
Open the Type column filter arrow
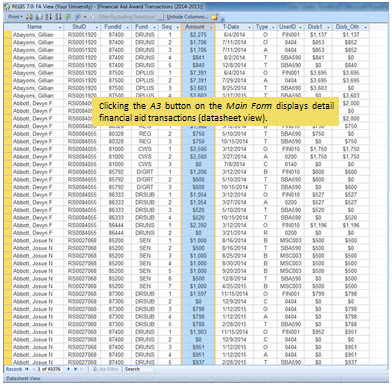273,27
